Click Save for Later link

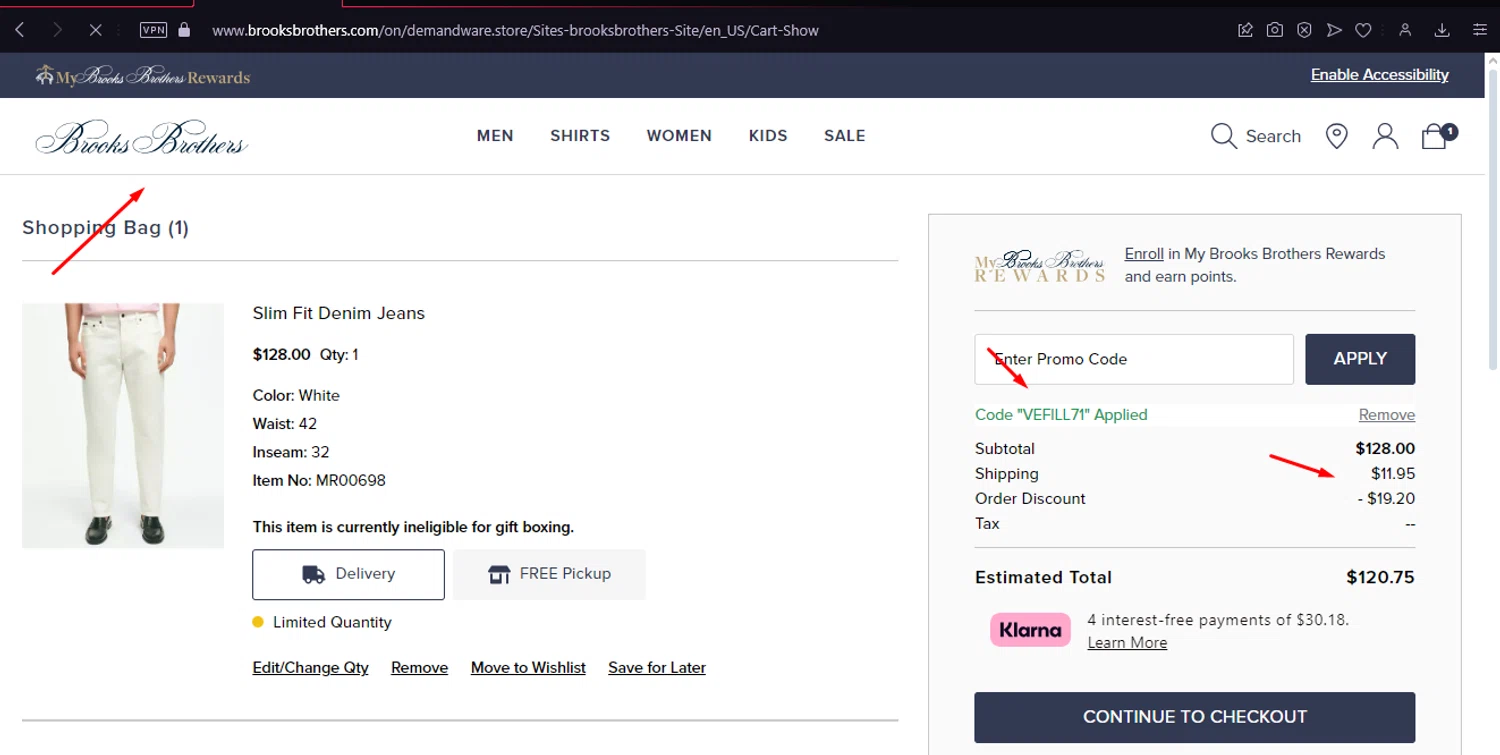657,668
